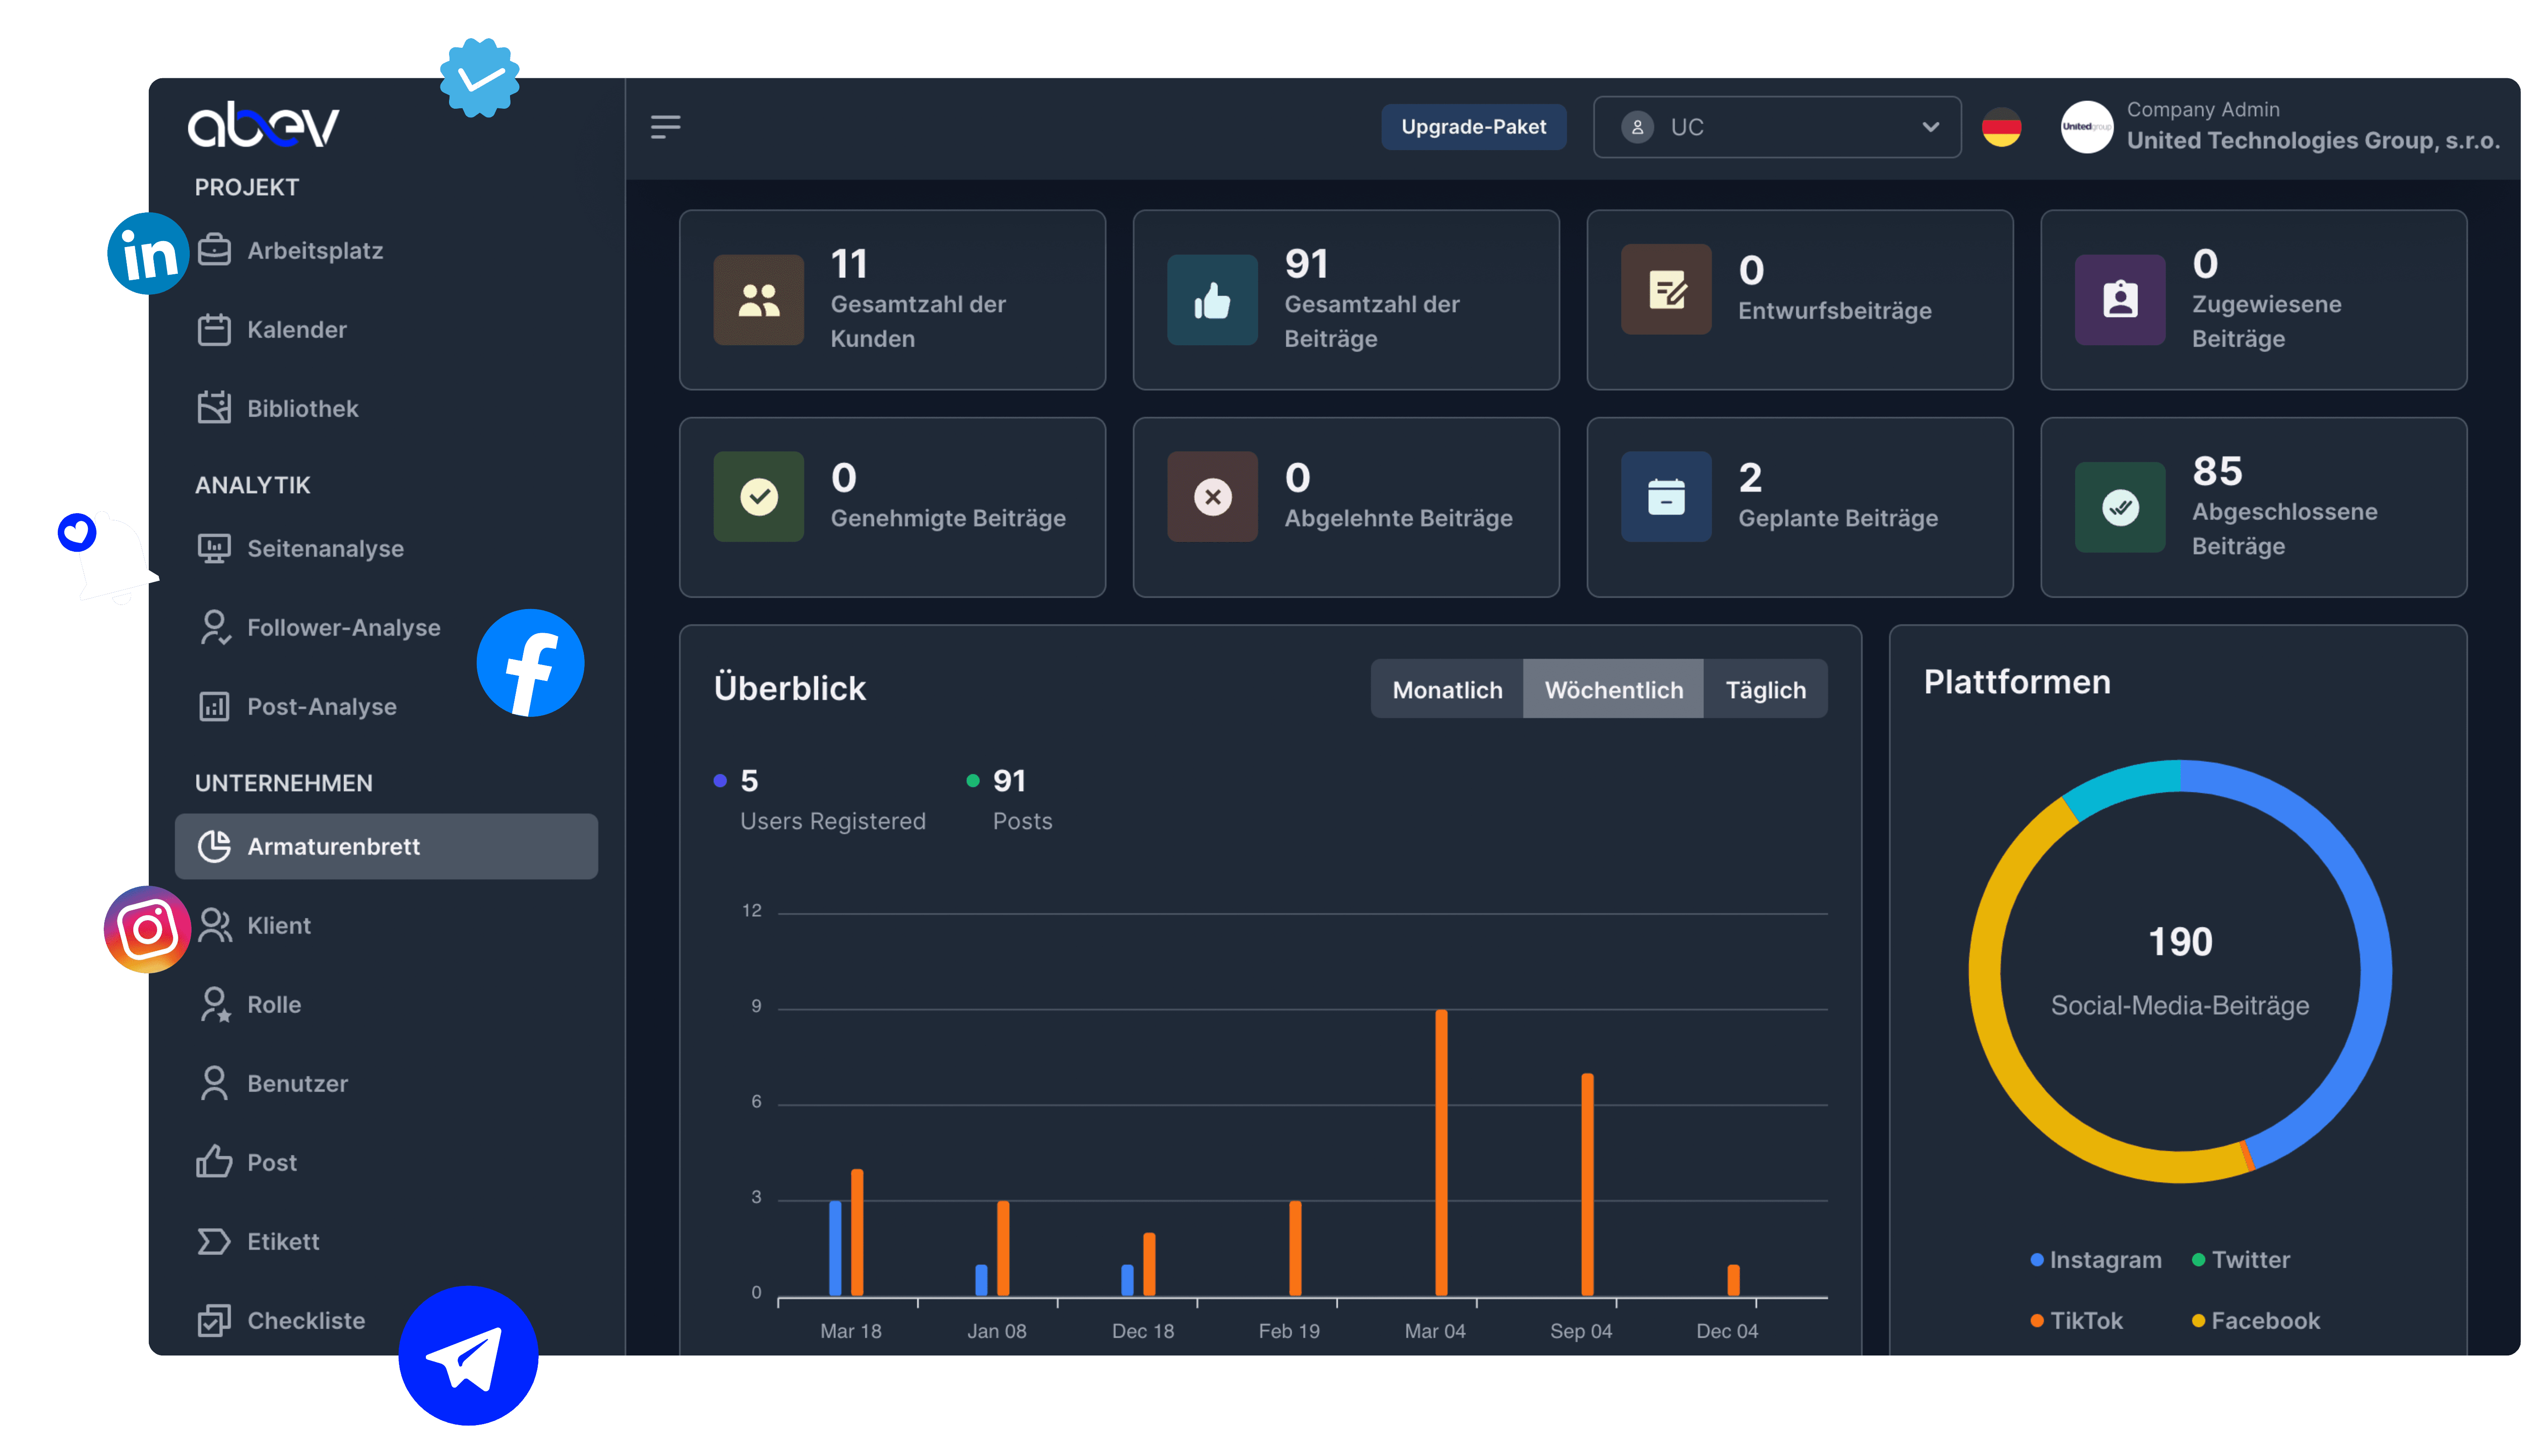Viewport: 2521px width, 1456px height.
Task: Click the blue Mar 18 bar
Action: click(835, 1248)
